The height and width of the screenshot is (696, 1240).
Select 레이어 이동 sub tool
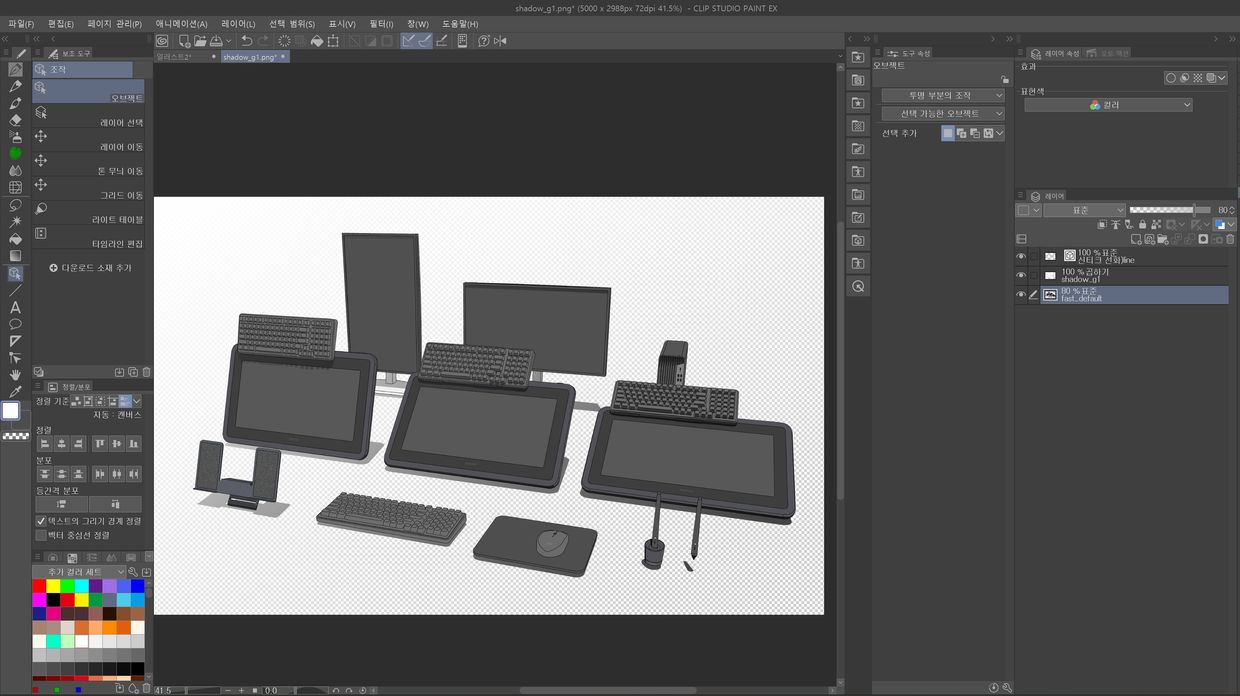click(x=89, y=142)
